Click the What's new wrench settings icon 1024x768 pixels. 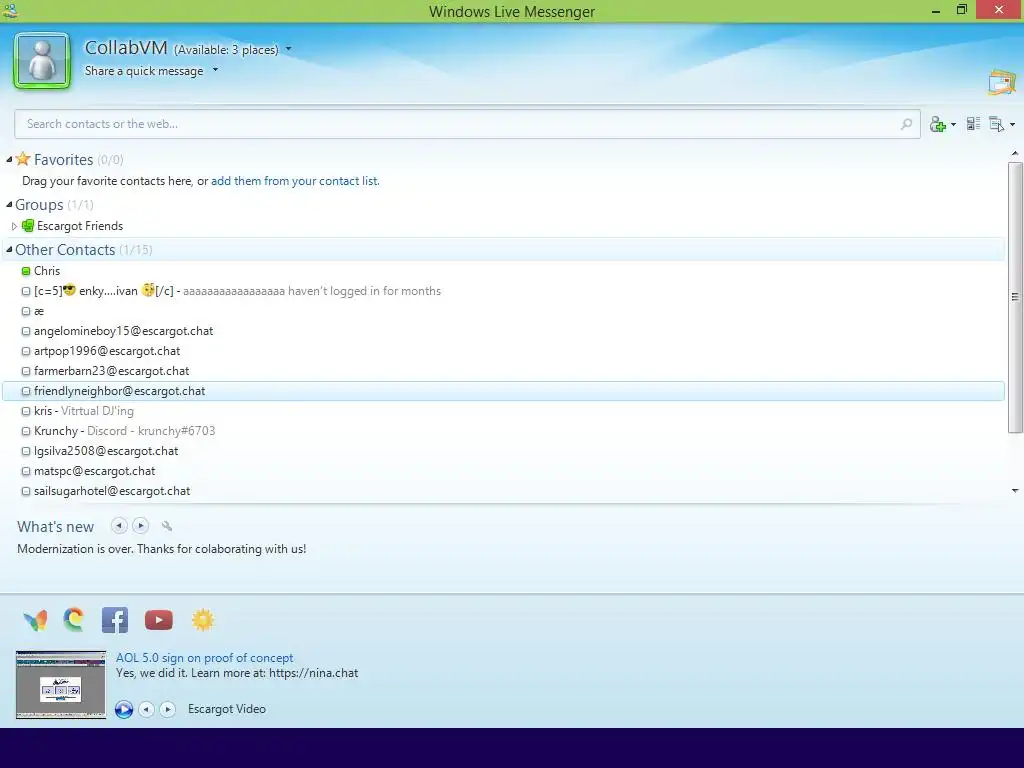point(167,526)
